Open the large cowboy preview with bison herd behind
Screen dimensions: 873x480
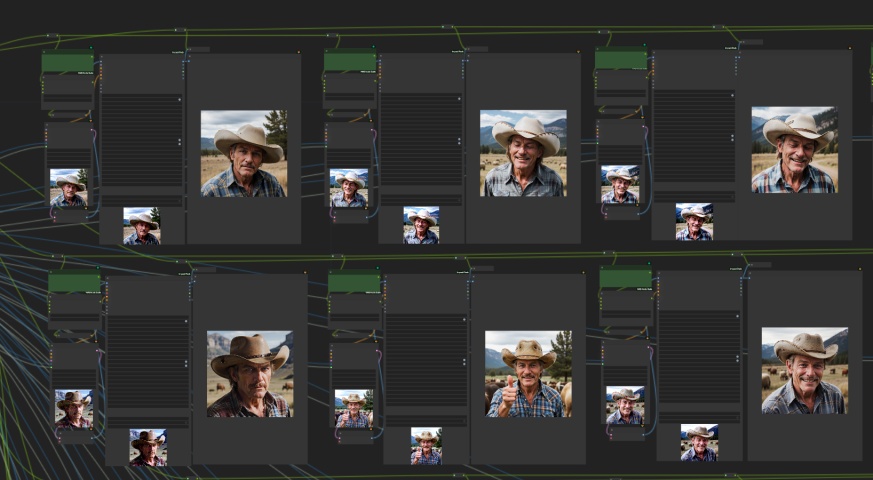pos(805,371)
